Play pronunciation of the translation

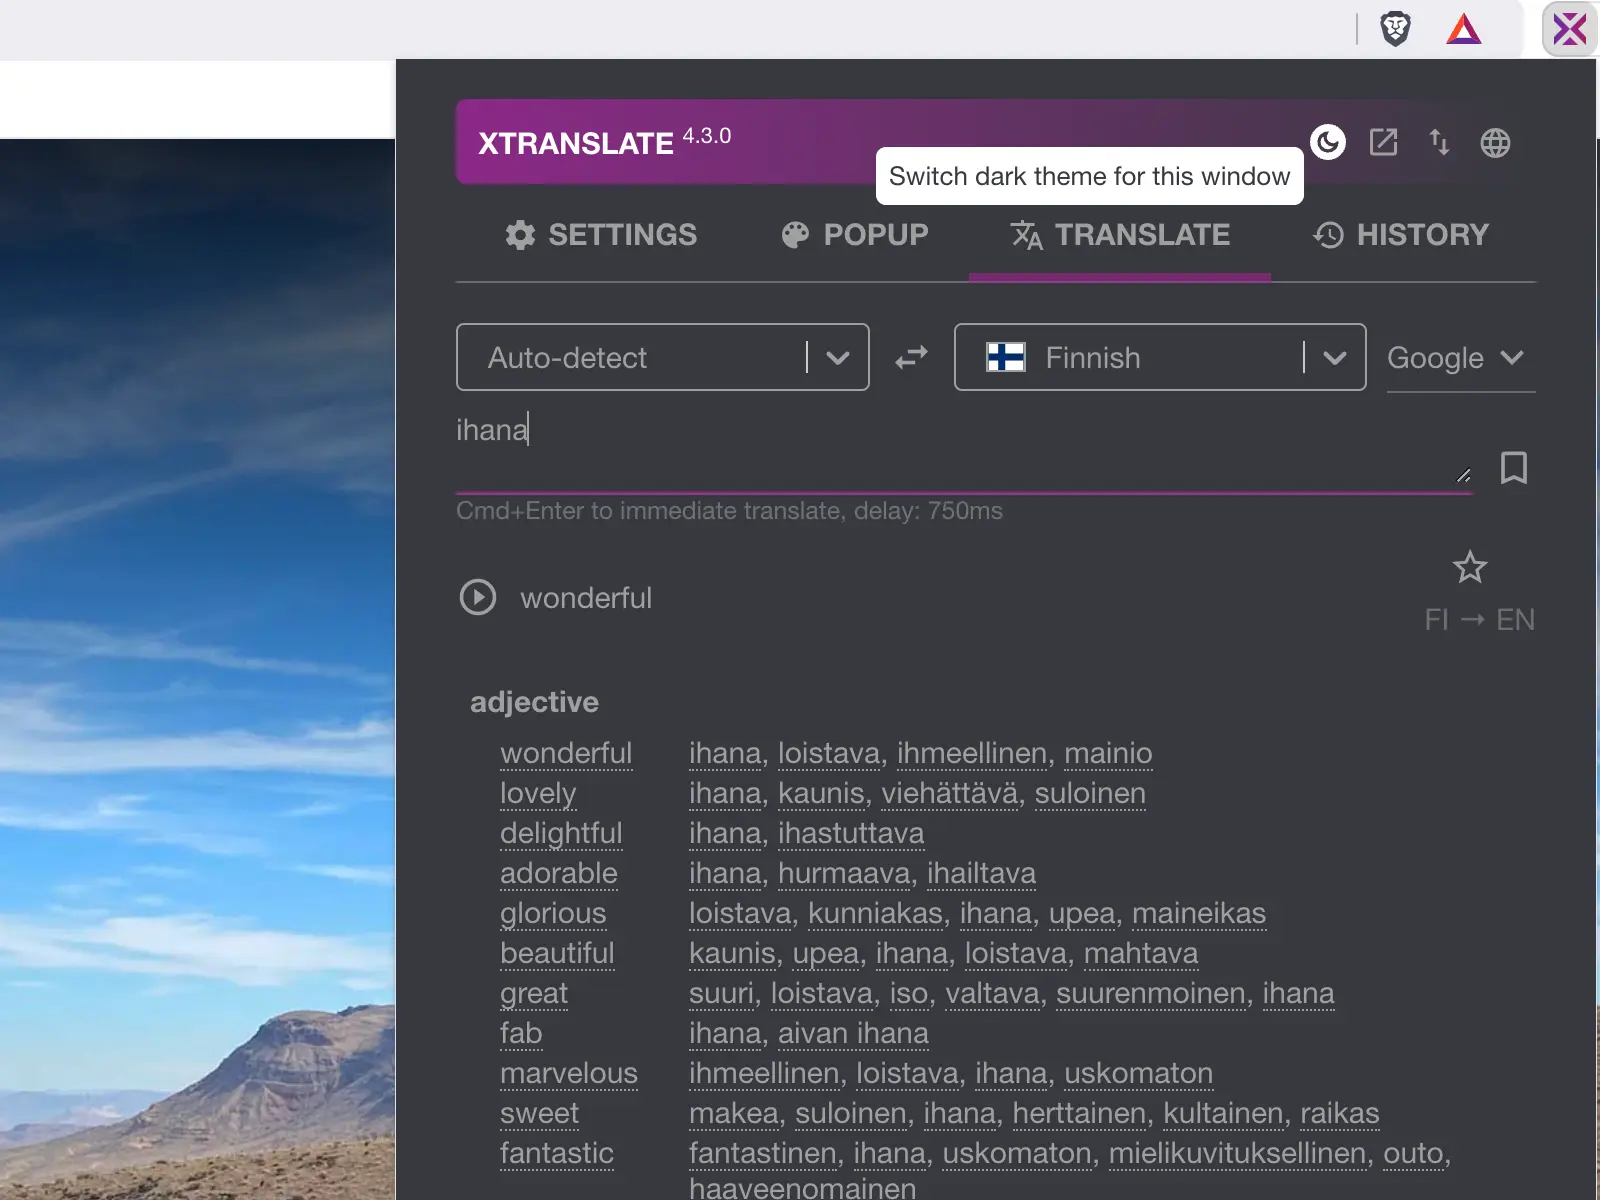(x=478, y=597)
